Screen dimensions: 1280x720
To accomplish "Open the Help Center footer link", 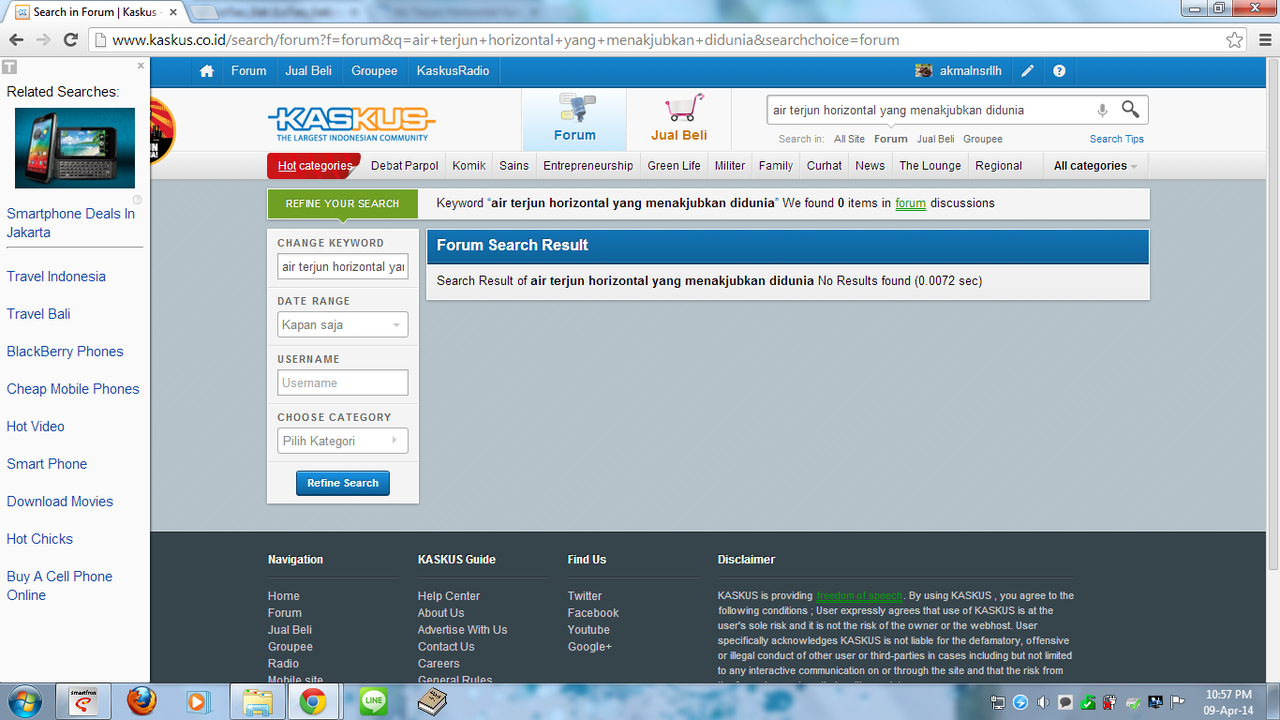I will [449, 596].
